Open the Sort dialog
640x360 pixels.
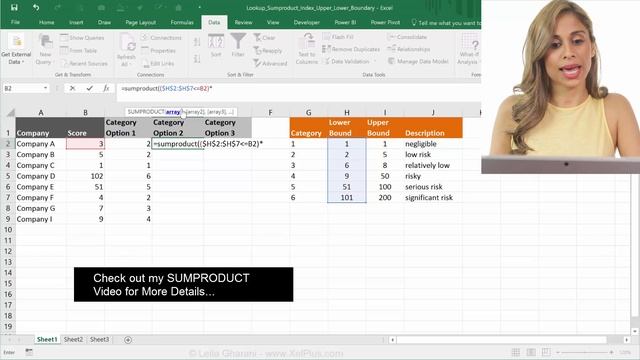(216, 46)
